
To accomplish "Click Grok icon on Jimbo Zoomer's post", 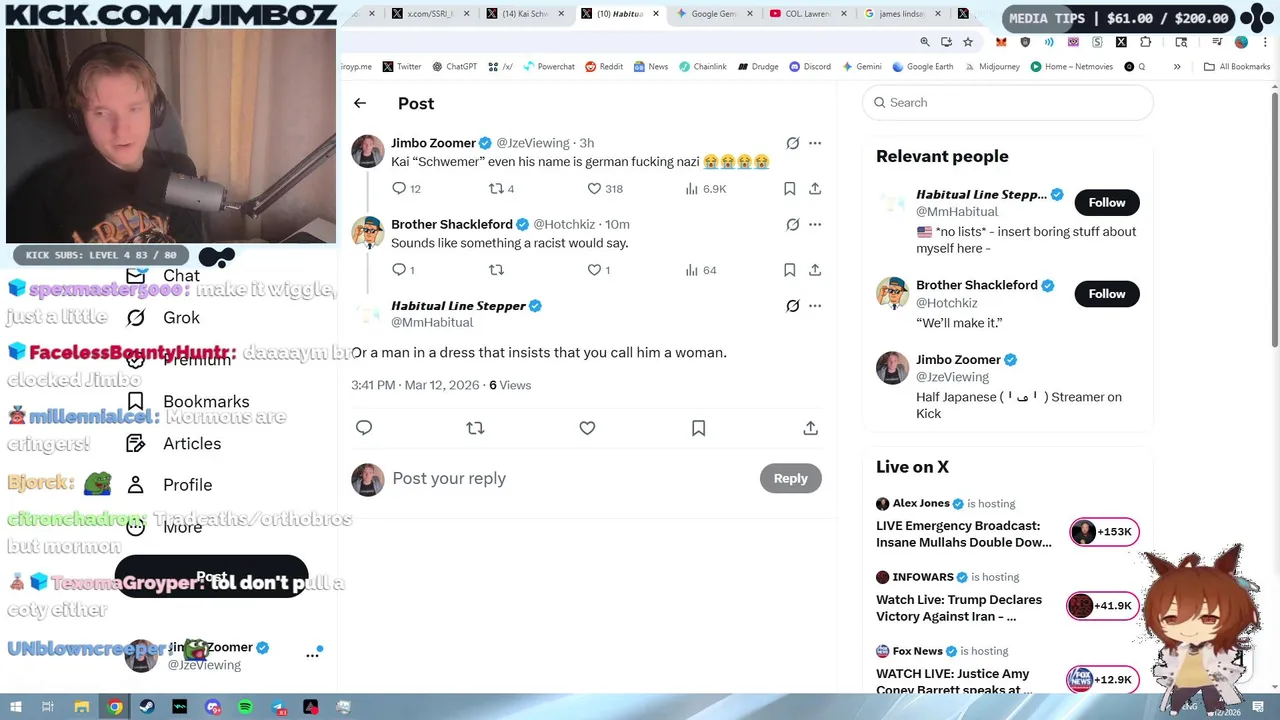I will (x=793, y=143).
